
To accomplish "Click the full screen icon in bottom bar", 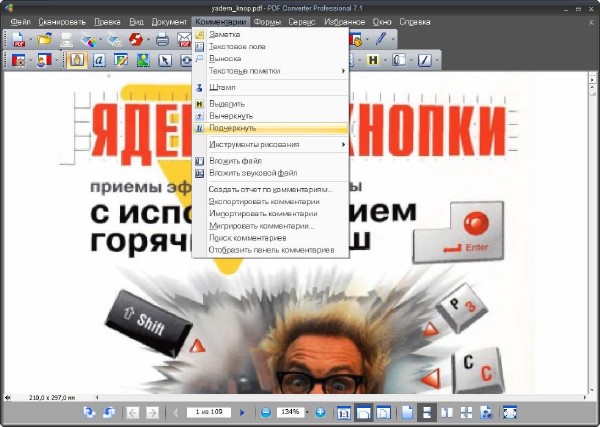I will (509, 412).
